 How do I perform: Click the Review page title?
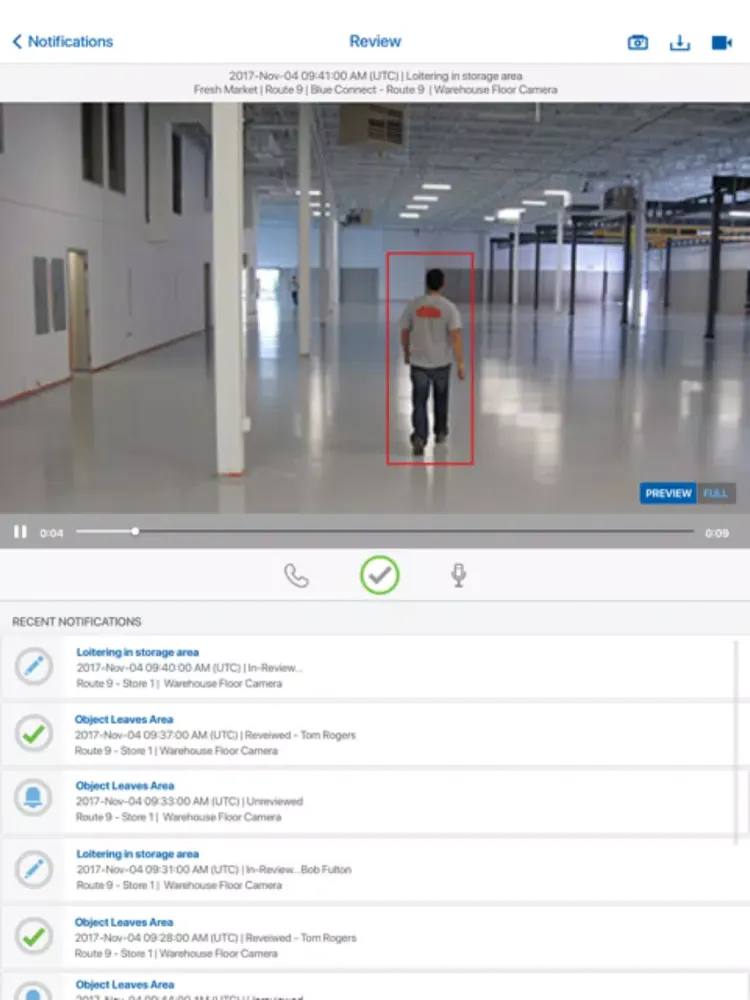[375, 41]
